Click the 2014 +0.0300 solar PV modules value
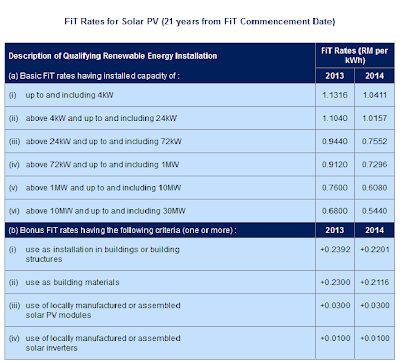 click(x=375, y=306)
